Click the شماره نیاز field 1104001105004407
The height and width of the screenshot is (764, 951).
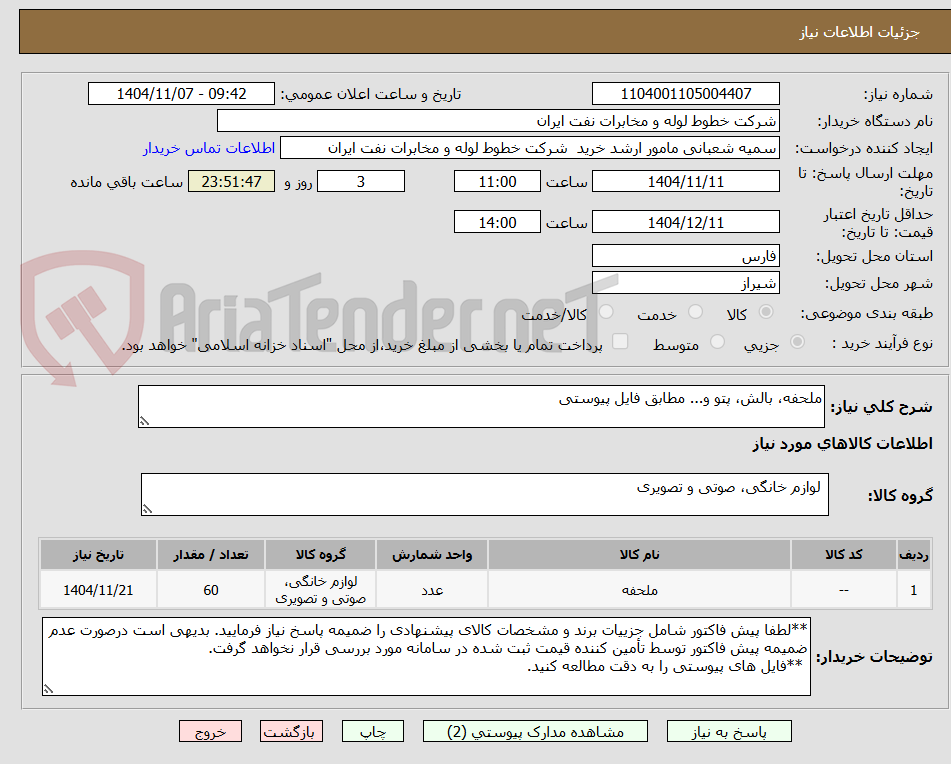coord(685,94)
